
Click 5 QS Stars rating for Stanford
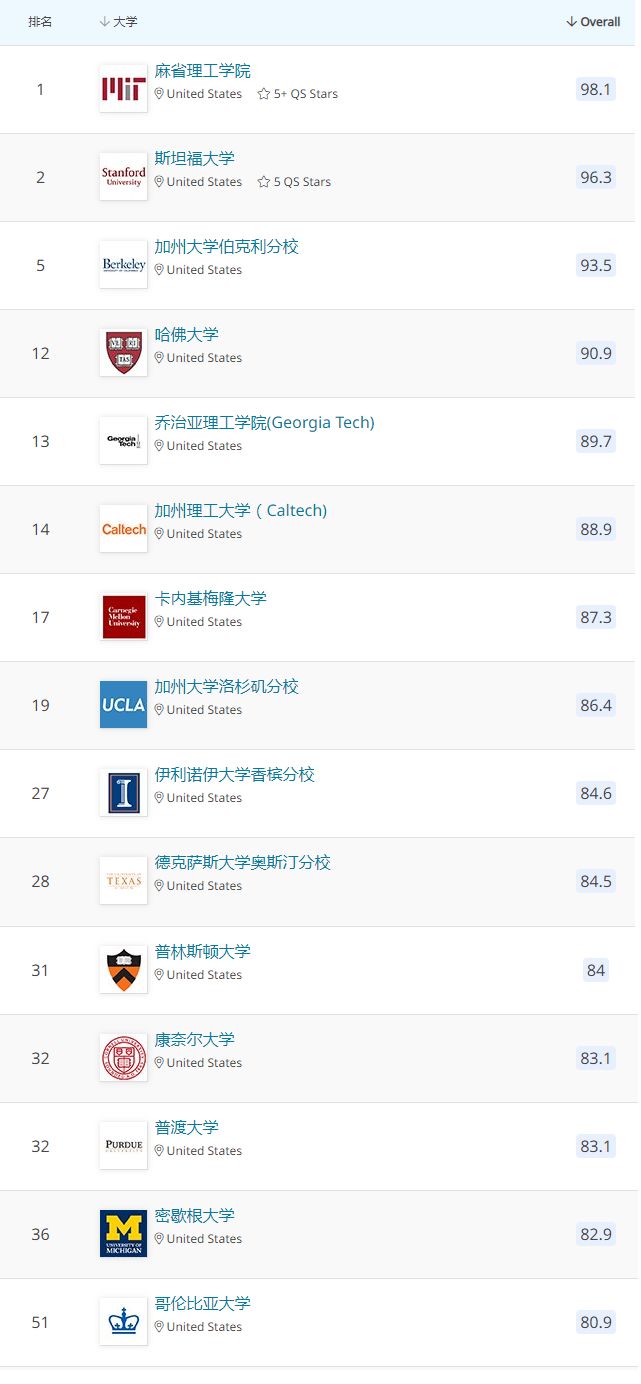294,182
